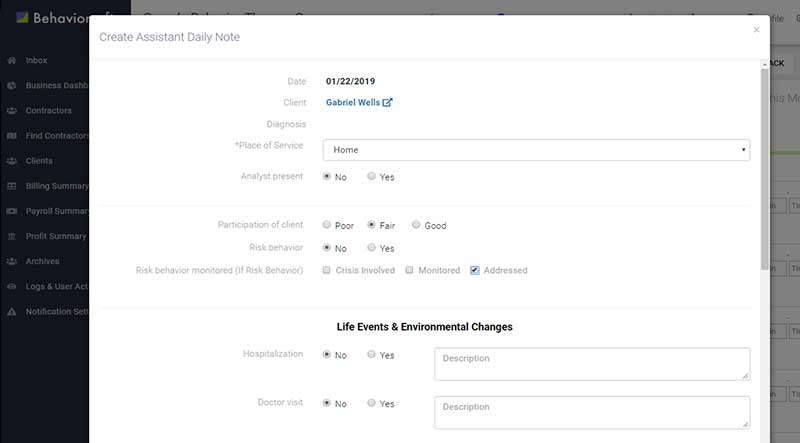
Task: Check the Crisis Involved checkbox
Action: coord(327,270)
